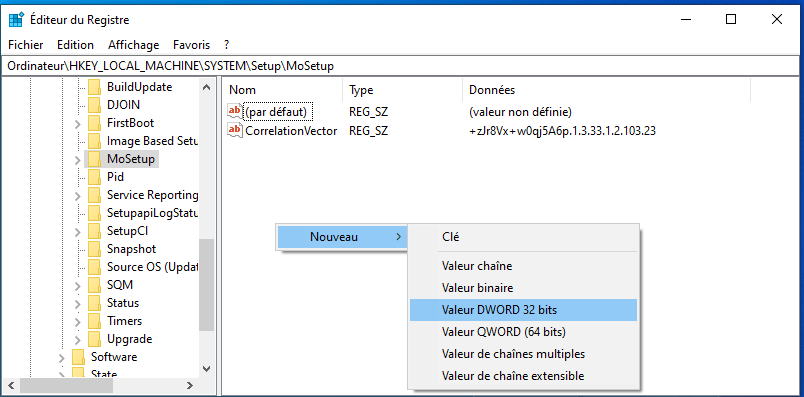This screenshot has height=397, width=804.
Task: Select the Source OS folder icon
Action: click(x=94, y=267)
